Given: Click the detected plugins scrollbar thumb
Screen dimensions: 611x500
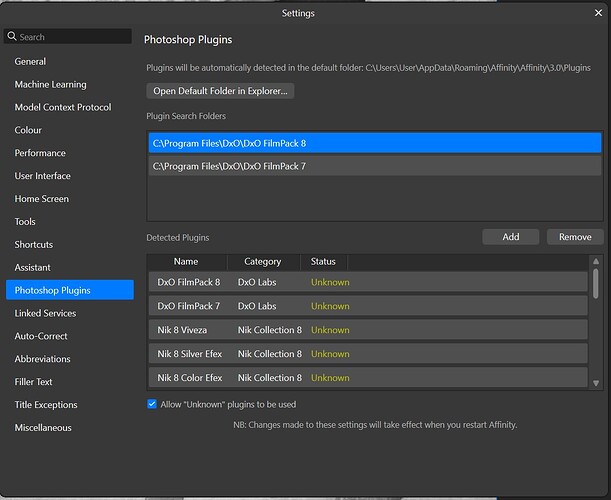Looking at the screenshot, I should [x=596, y=284].
